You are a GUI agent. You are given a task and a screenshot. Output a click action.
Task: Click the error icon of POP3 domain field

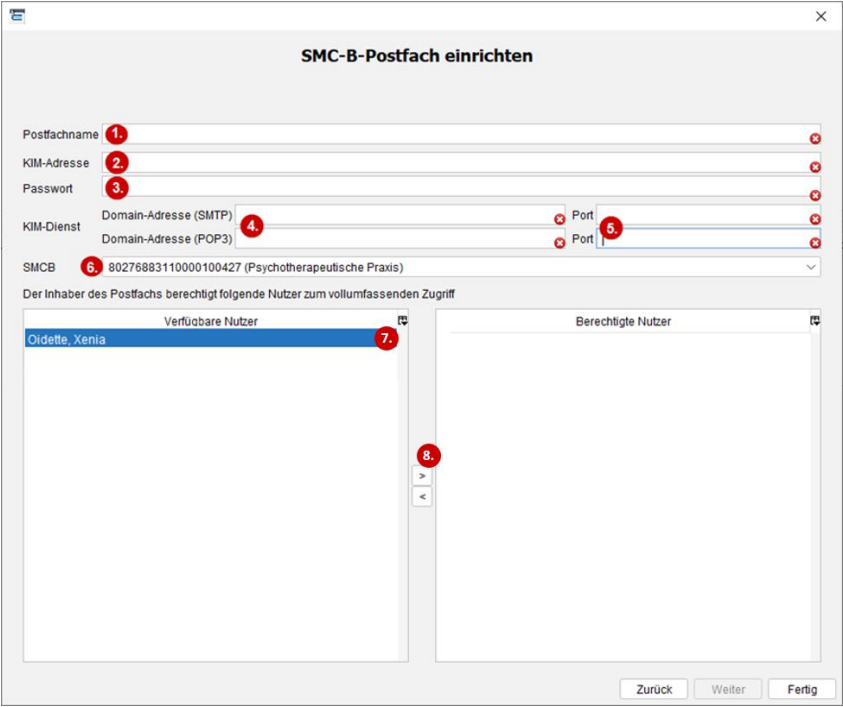560,243
